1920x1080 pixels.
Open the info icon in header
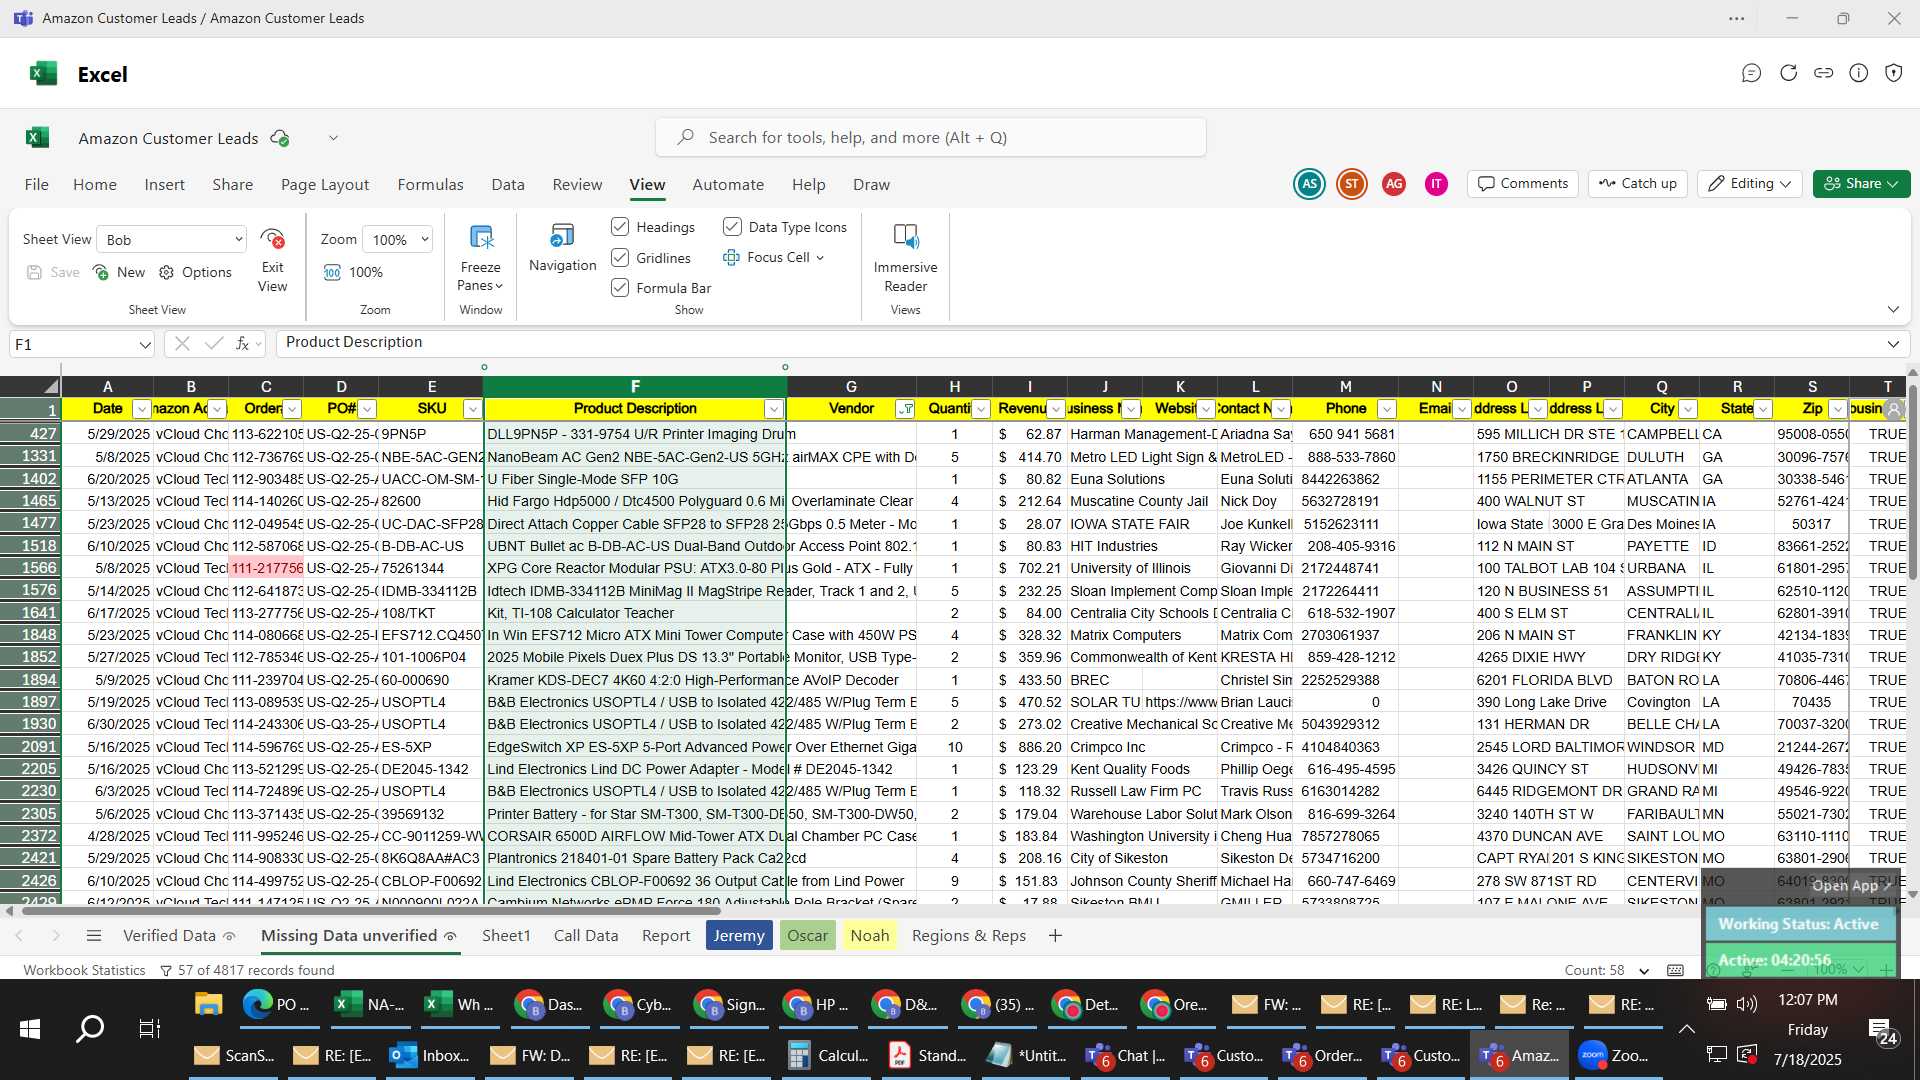pos(1858,73)
